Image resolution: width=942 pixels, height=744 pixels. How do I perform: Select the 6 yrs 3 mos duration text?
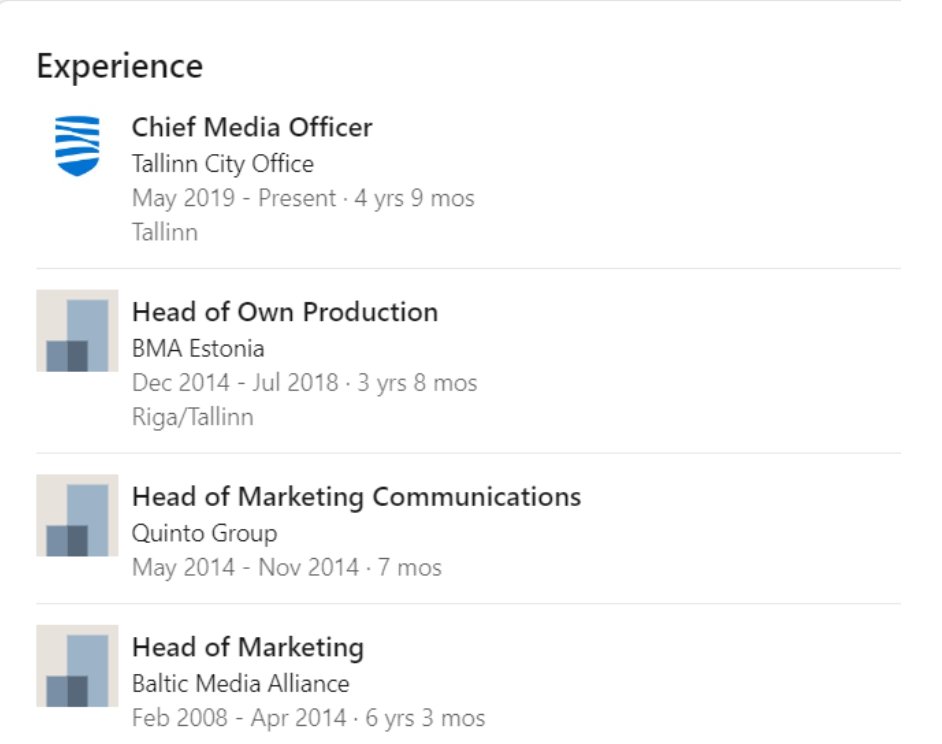425,718
